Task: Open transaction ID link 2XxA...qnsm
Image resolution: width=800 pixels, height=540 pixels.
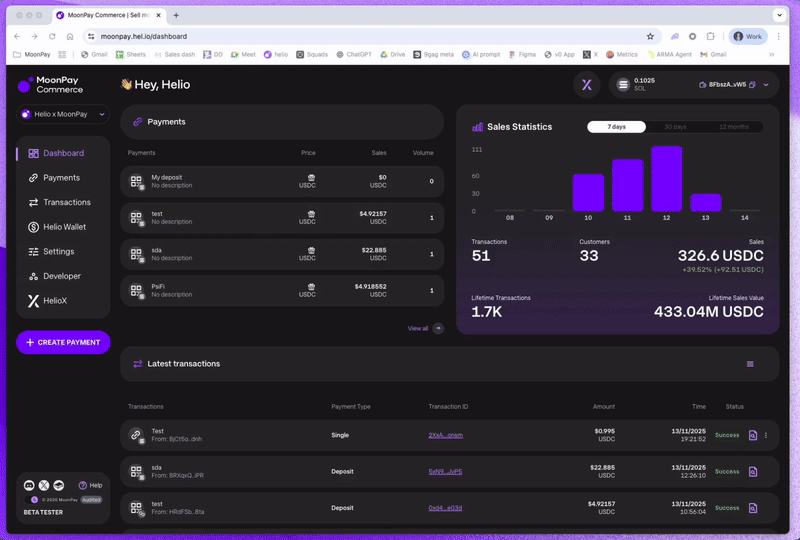Action: [445, 435]
